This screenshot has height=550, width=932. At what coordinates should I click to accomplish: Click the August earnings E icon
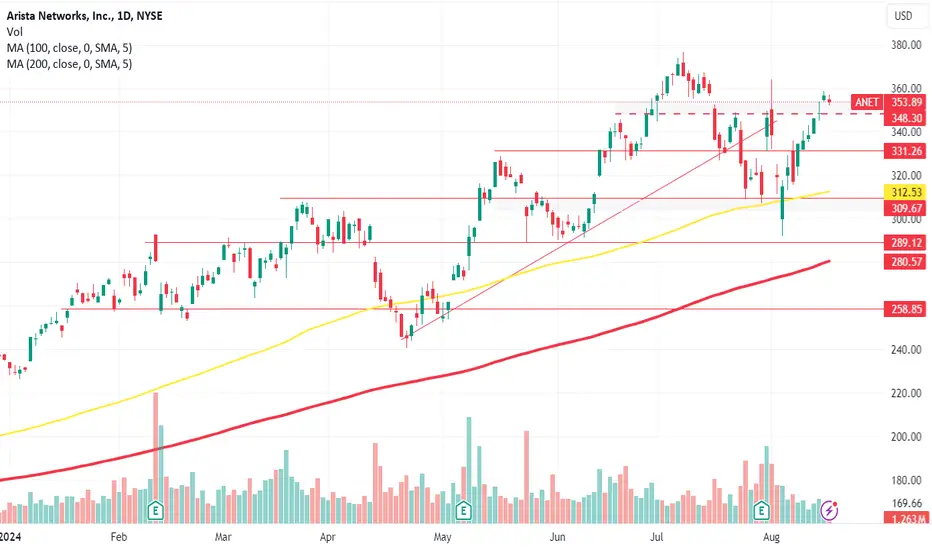click(761, 510)
